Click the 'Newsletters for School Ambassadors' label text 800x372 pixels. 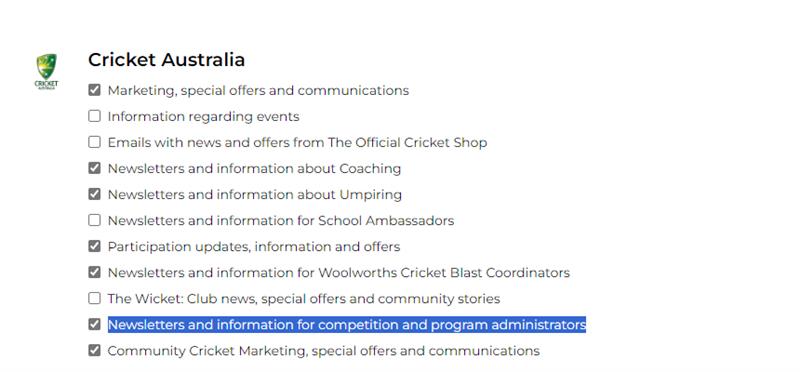pyautogui.click(x=281, y=220)
